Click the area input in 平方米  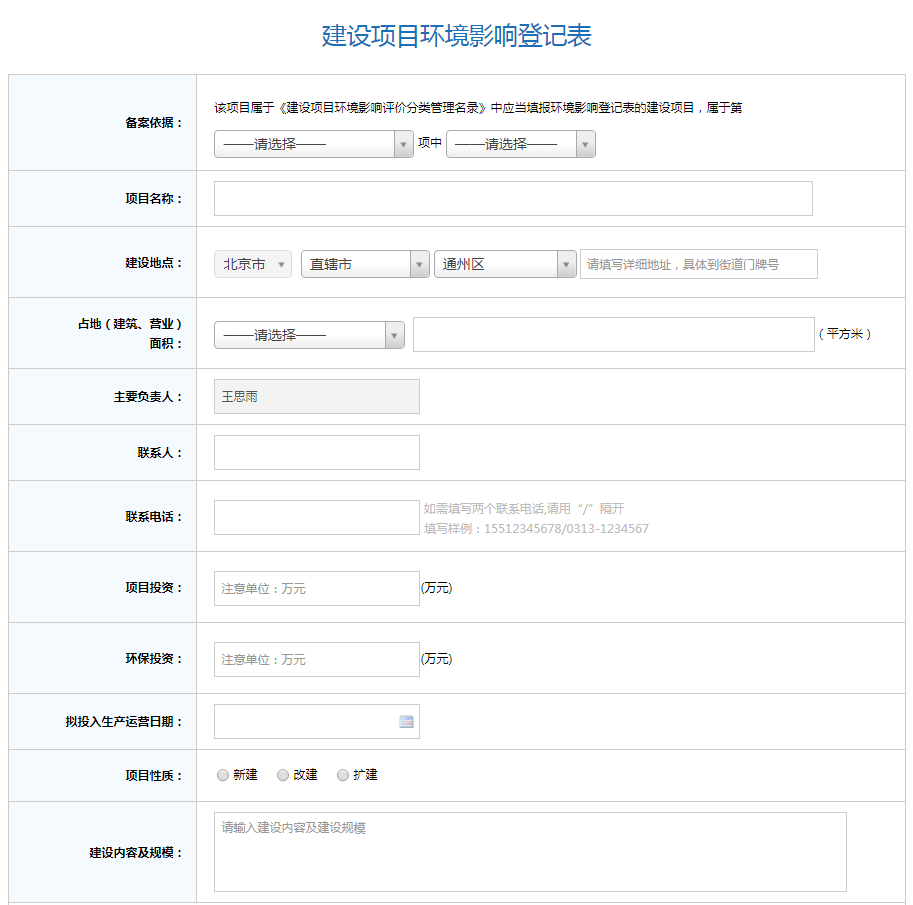tap(614, 334)
